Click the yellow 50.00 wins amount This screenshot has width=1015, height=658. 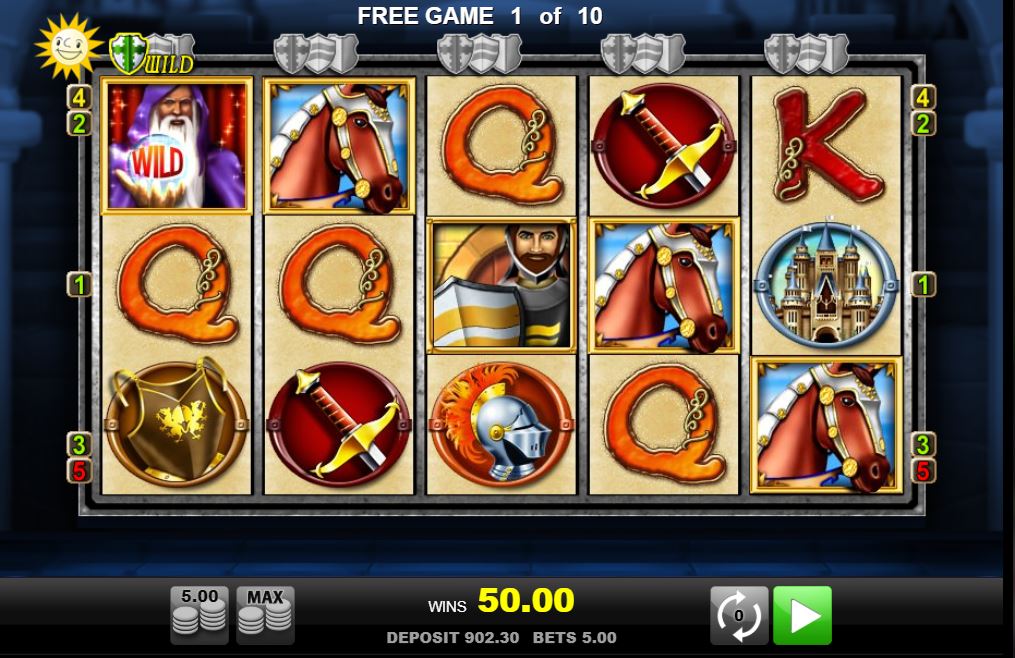coord(526,600)
